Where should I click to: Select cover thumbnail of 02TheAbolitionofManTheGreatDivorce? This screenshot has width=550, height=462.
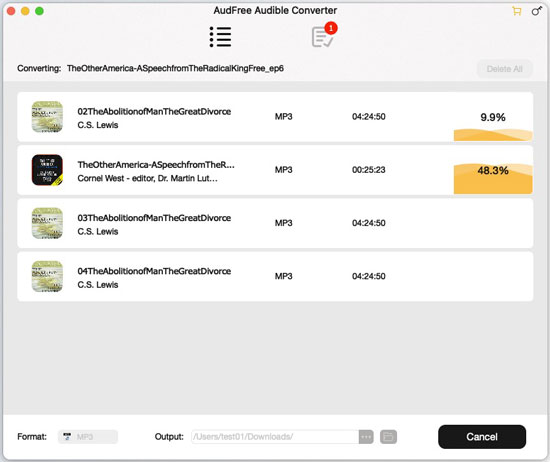point(47,117)
